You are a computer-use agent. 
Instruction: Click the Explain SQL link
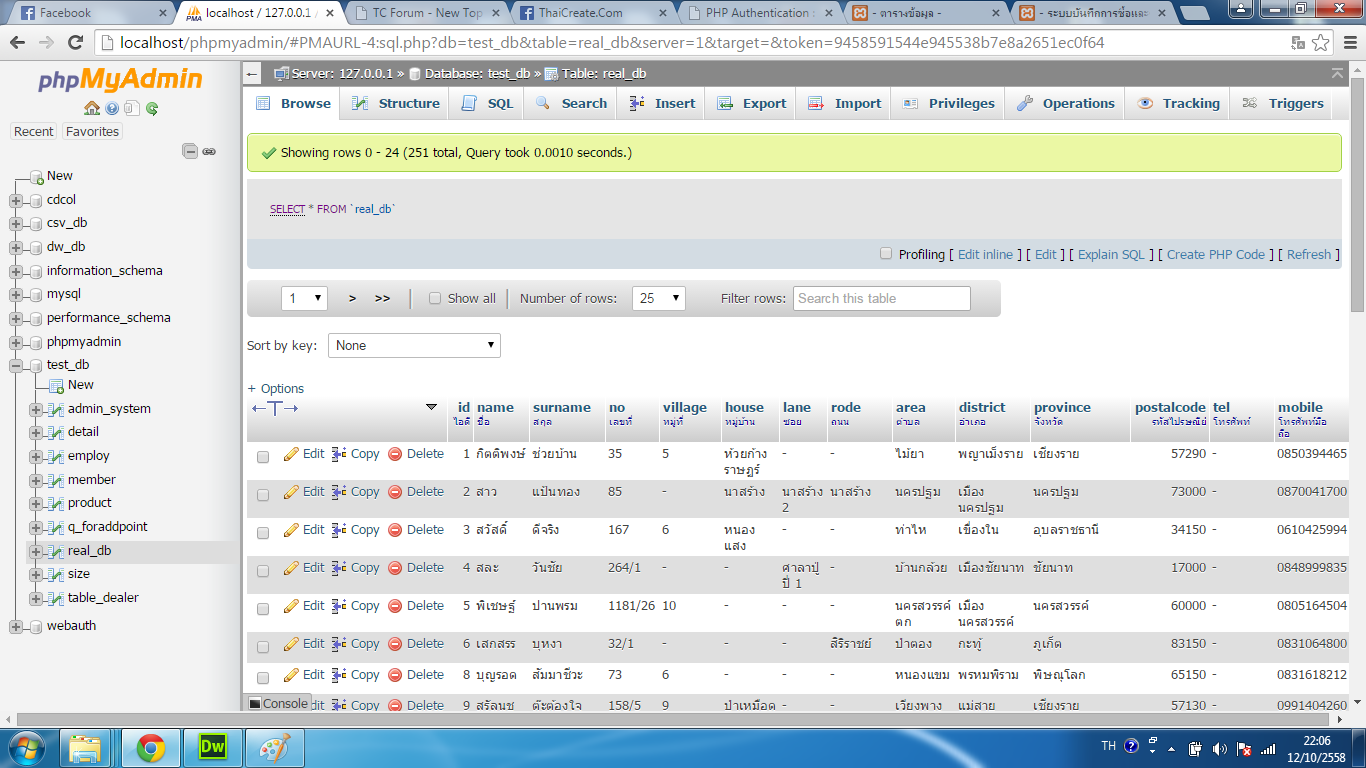pos(1111,255)
